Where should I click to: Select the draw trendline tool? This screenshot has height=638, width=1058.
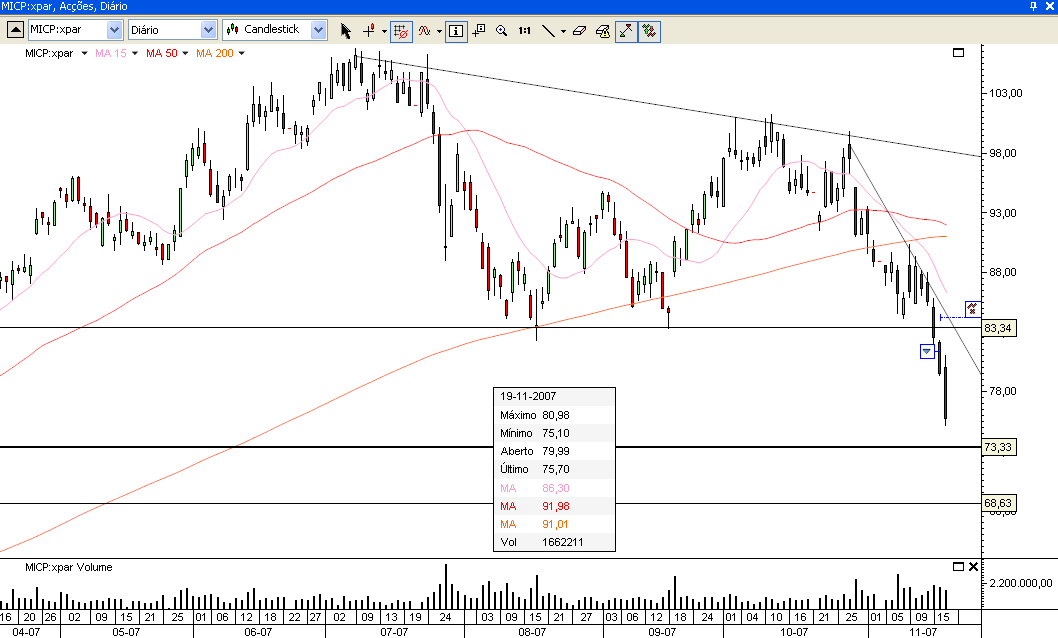[x=549, y=31]
